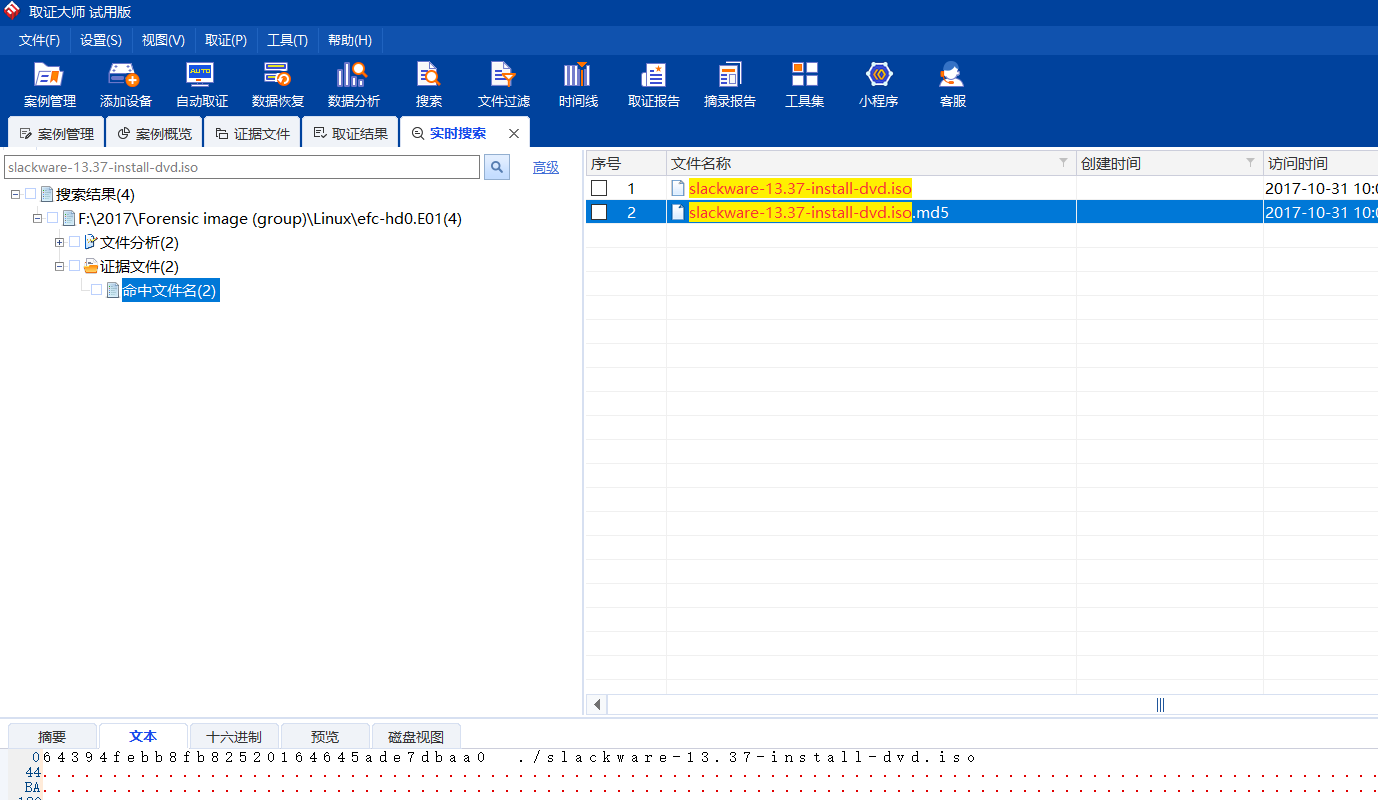This screenshot has width=1378, height=800.
Task: Switch to the 十六进制 bottom tab
Action: [234, 737]
